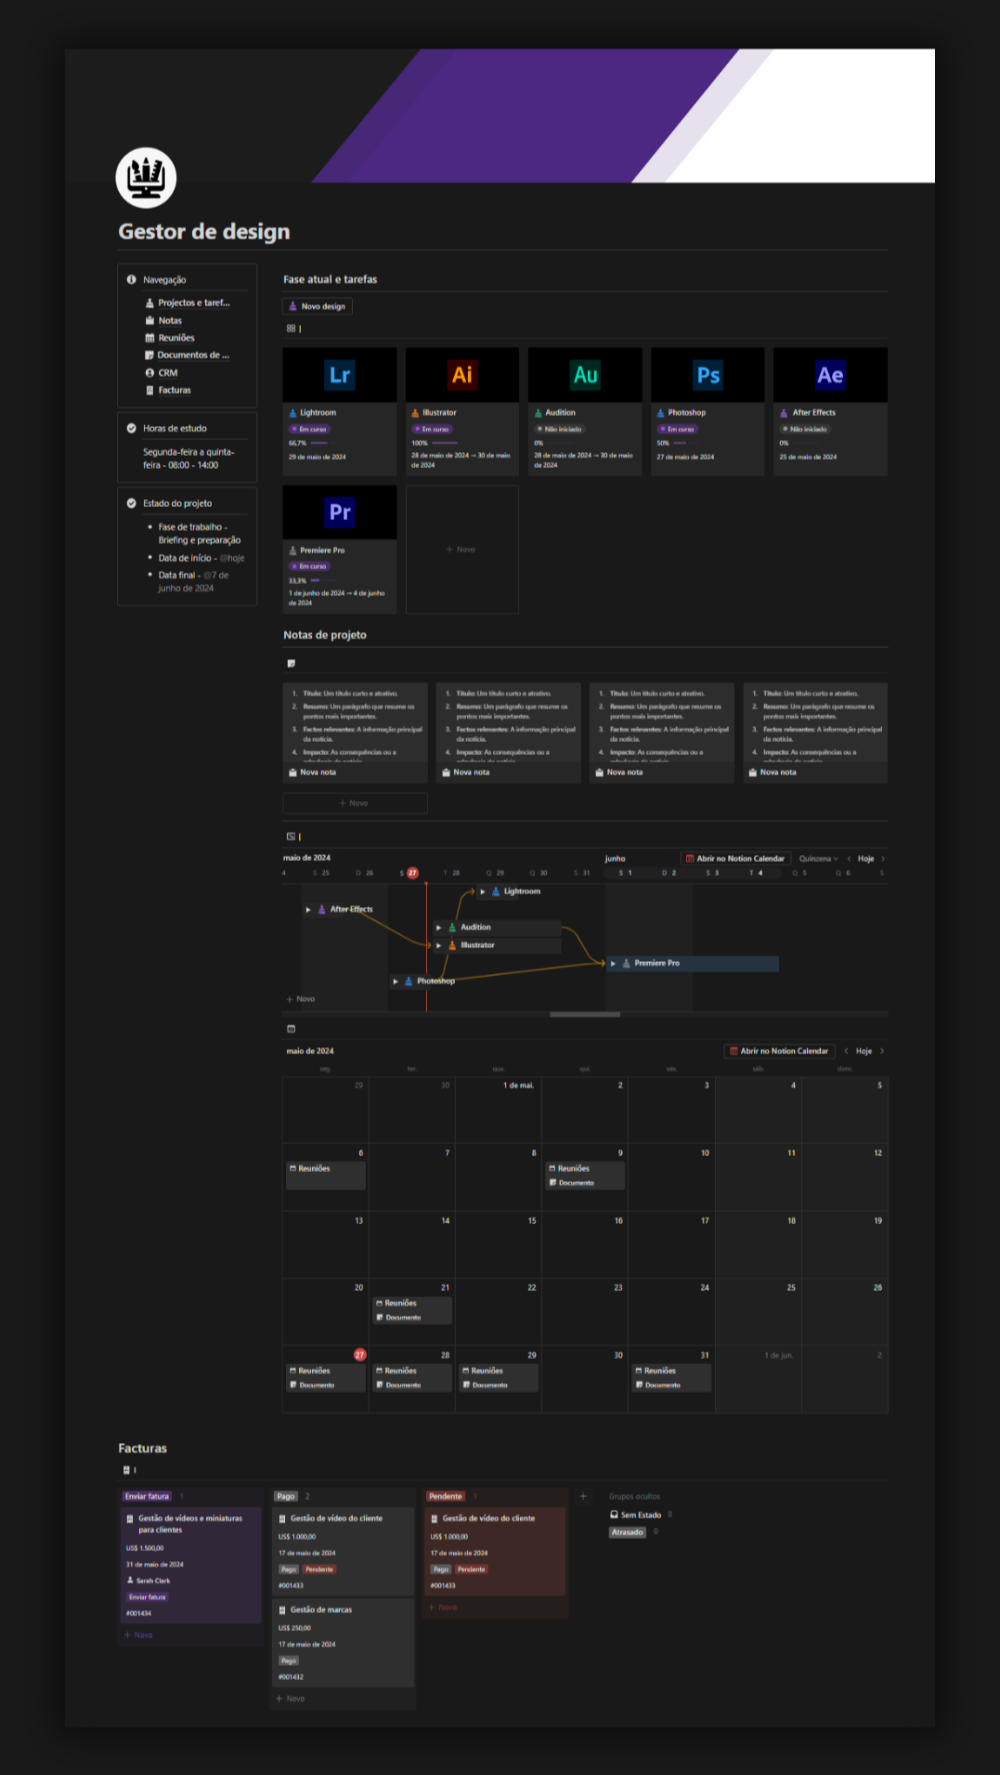Click page icon of Gestão de marcas card
The width and height of the screenshot is (1000, 1775).
(x=282, y=1610)
